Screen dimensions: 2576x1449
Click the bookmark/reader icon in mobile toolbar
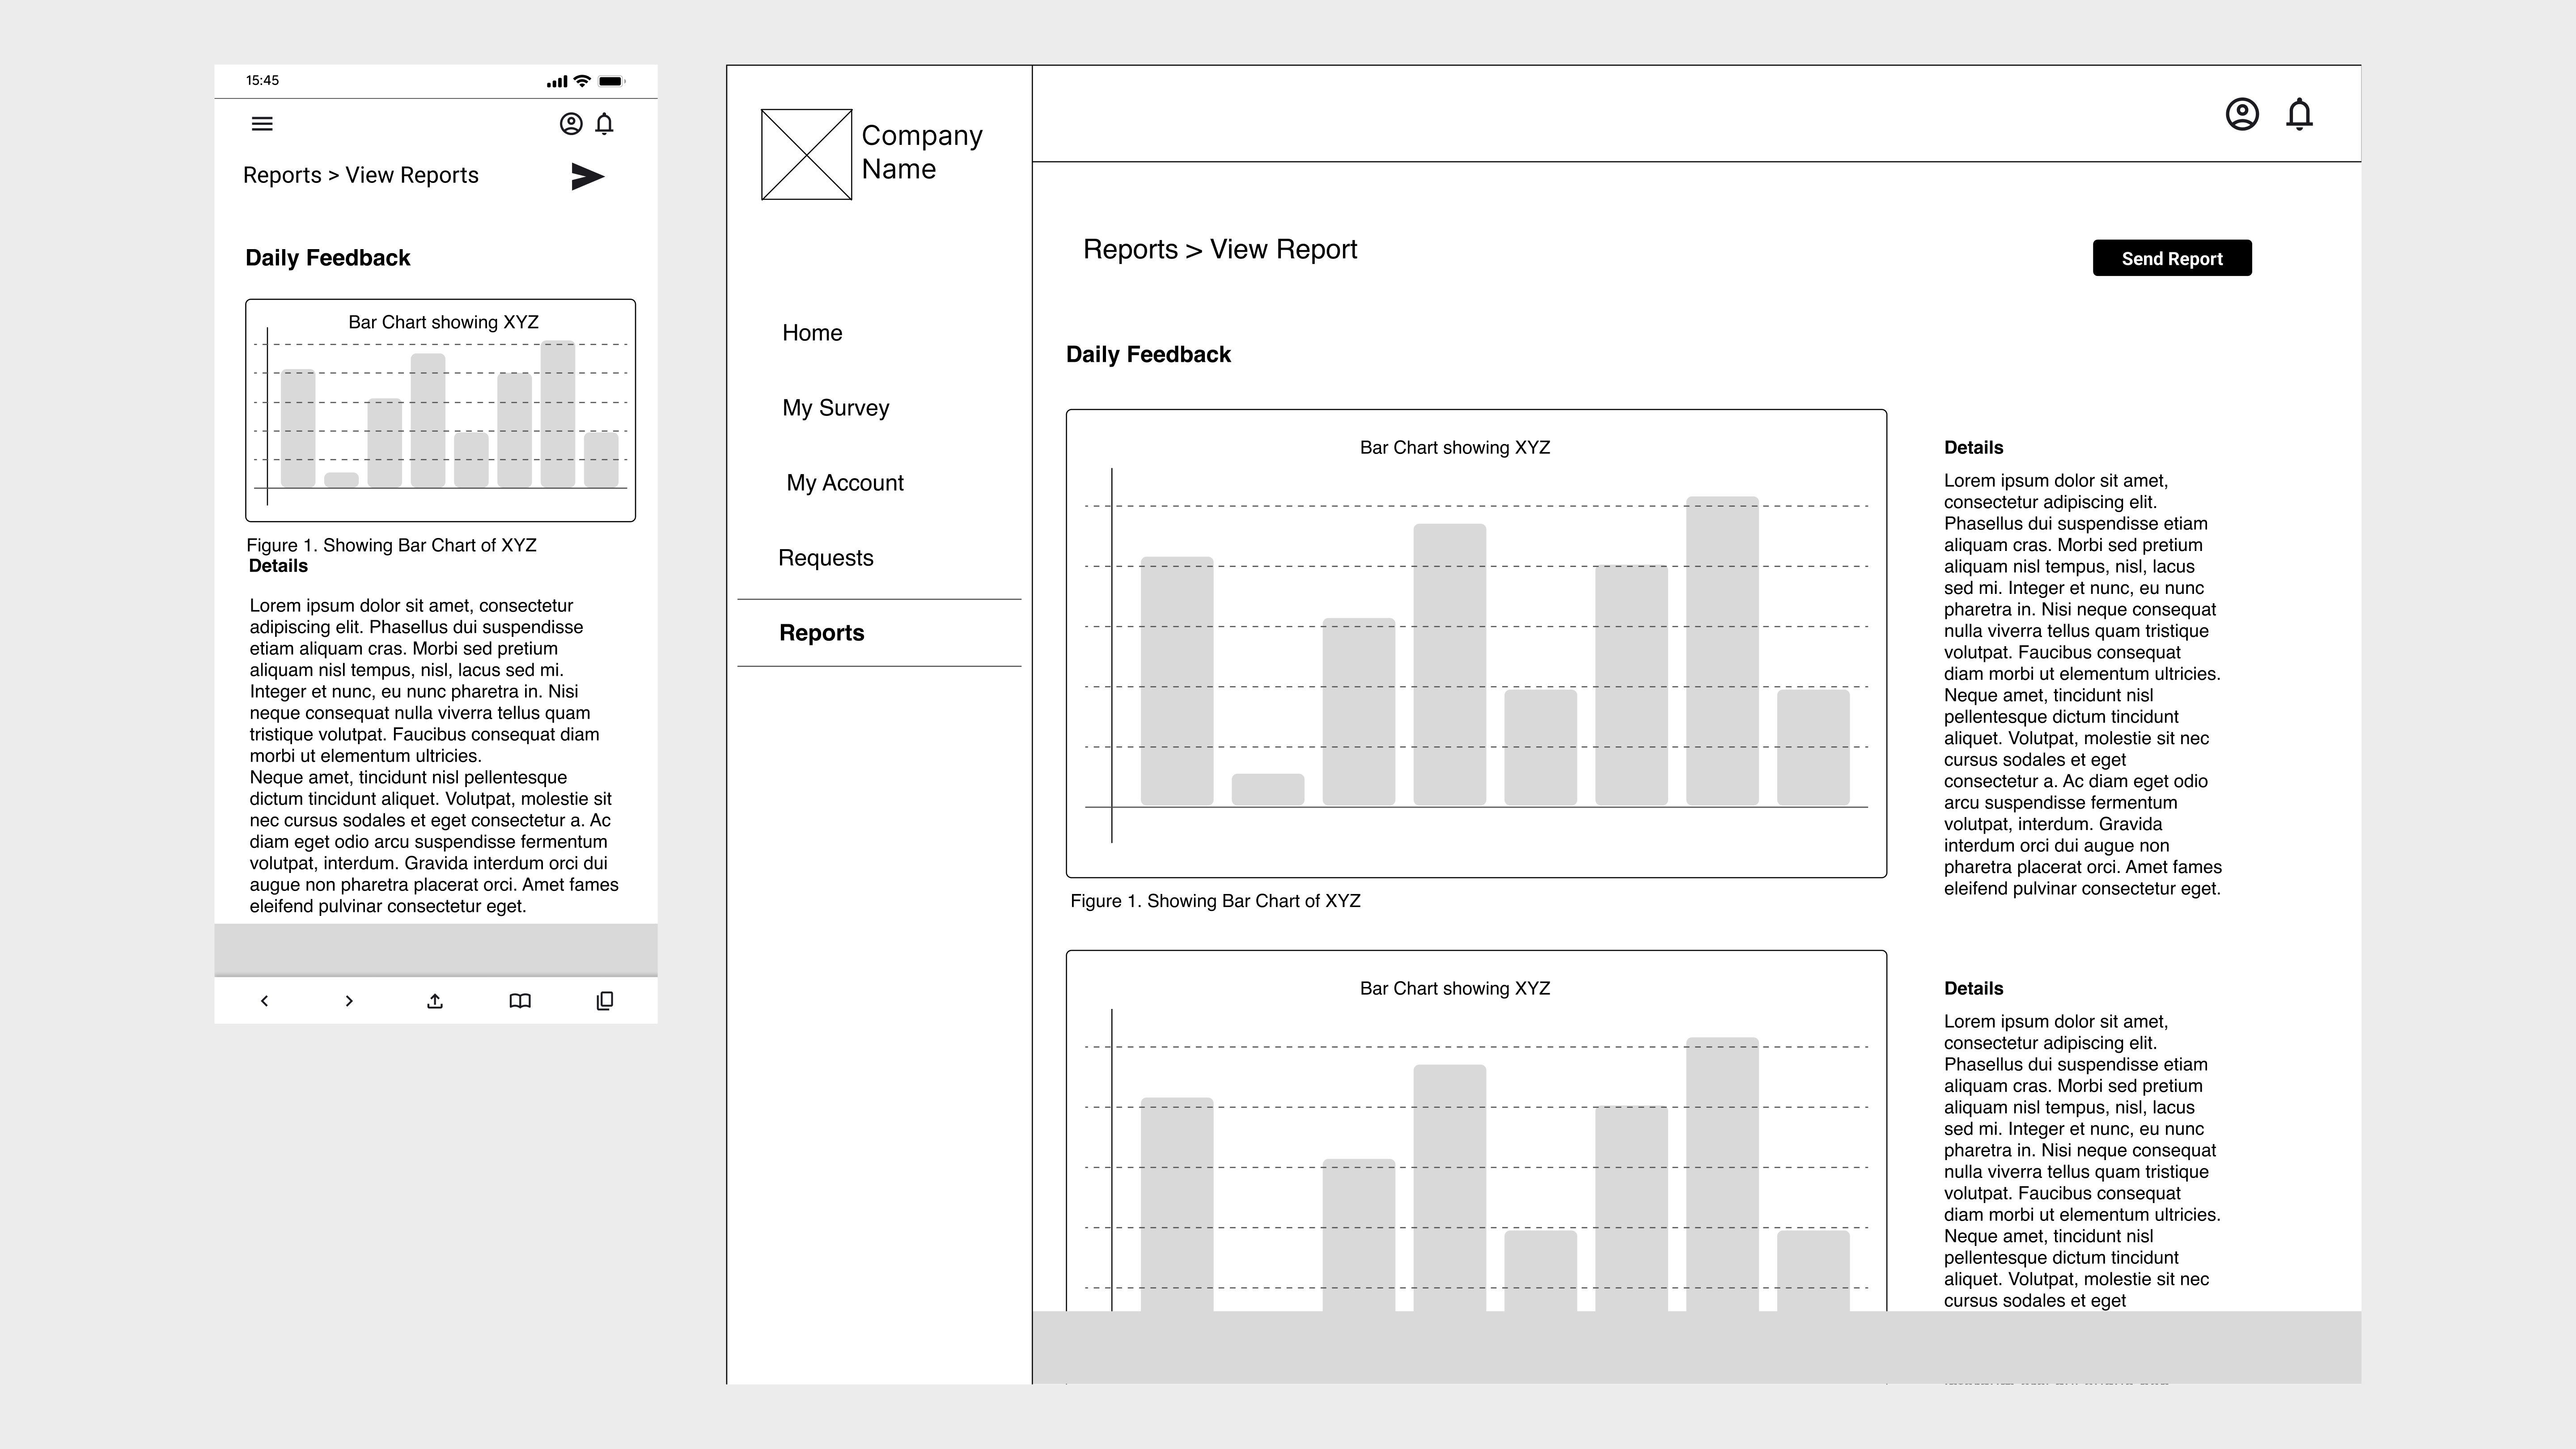[520, 1000]
